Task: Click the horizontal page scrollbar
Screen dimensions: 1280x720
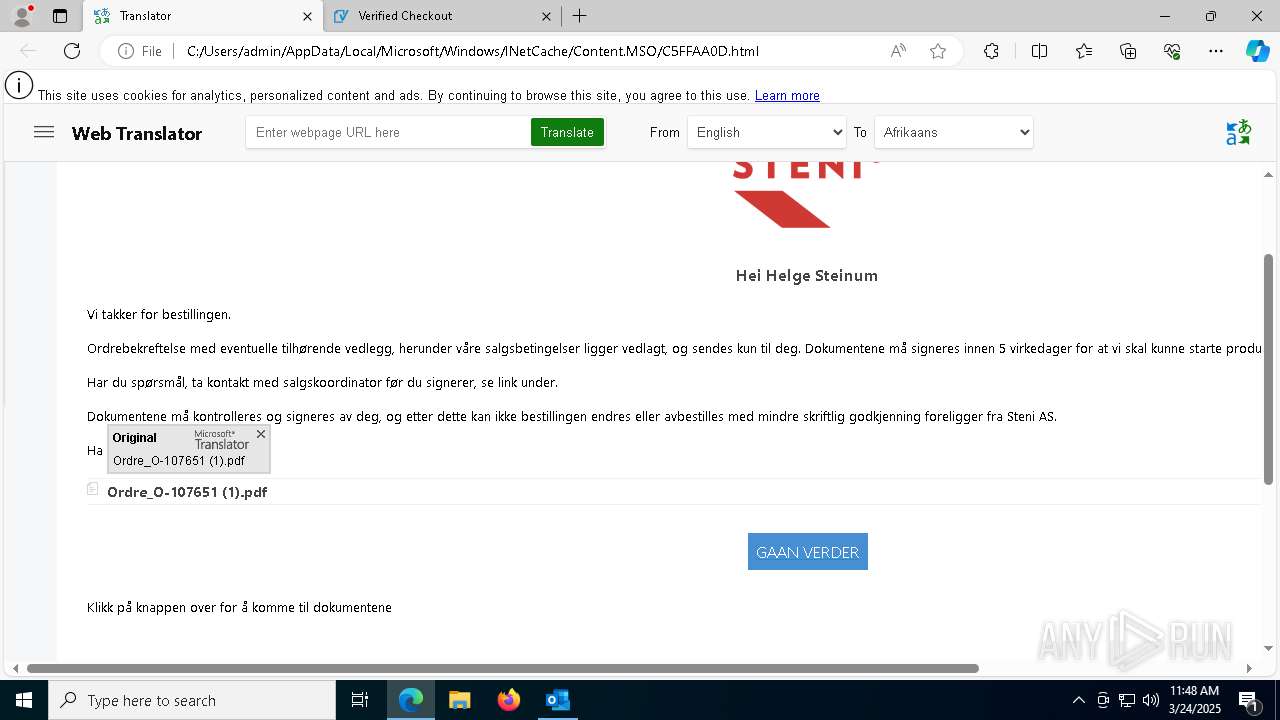Action: 503,668
